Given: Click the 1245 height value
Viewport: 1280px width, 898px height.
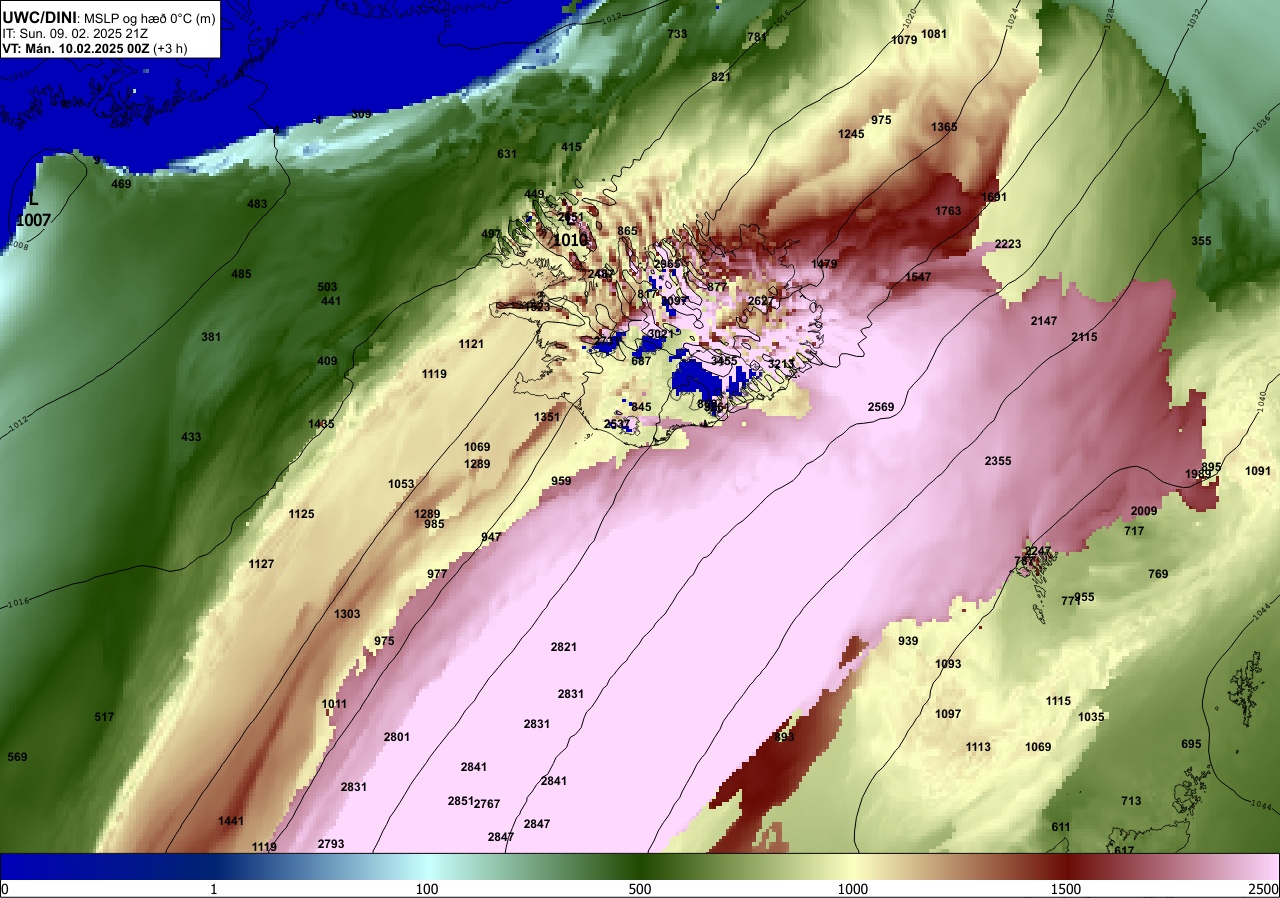Looking at the screenshot, I should (851, 134).
